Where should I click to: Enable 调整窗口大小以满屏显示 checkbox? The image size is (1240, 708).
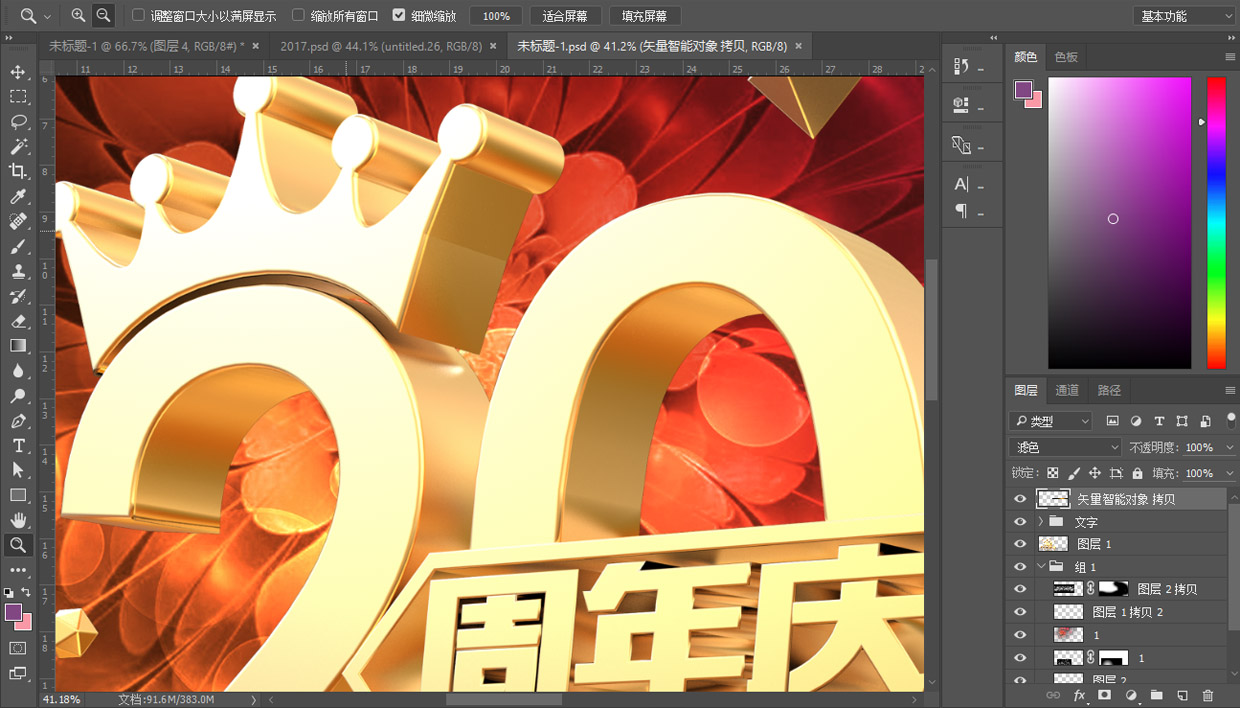coord(139,16)
